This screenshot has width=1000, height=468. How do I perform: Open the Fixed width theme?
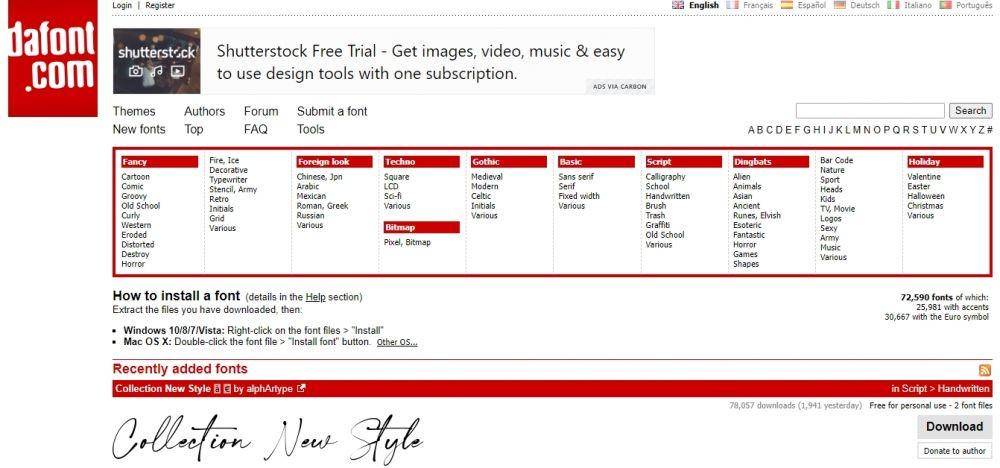point(579,196)
